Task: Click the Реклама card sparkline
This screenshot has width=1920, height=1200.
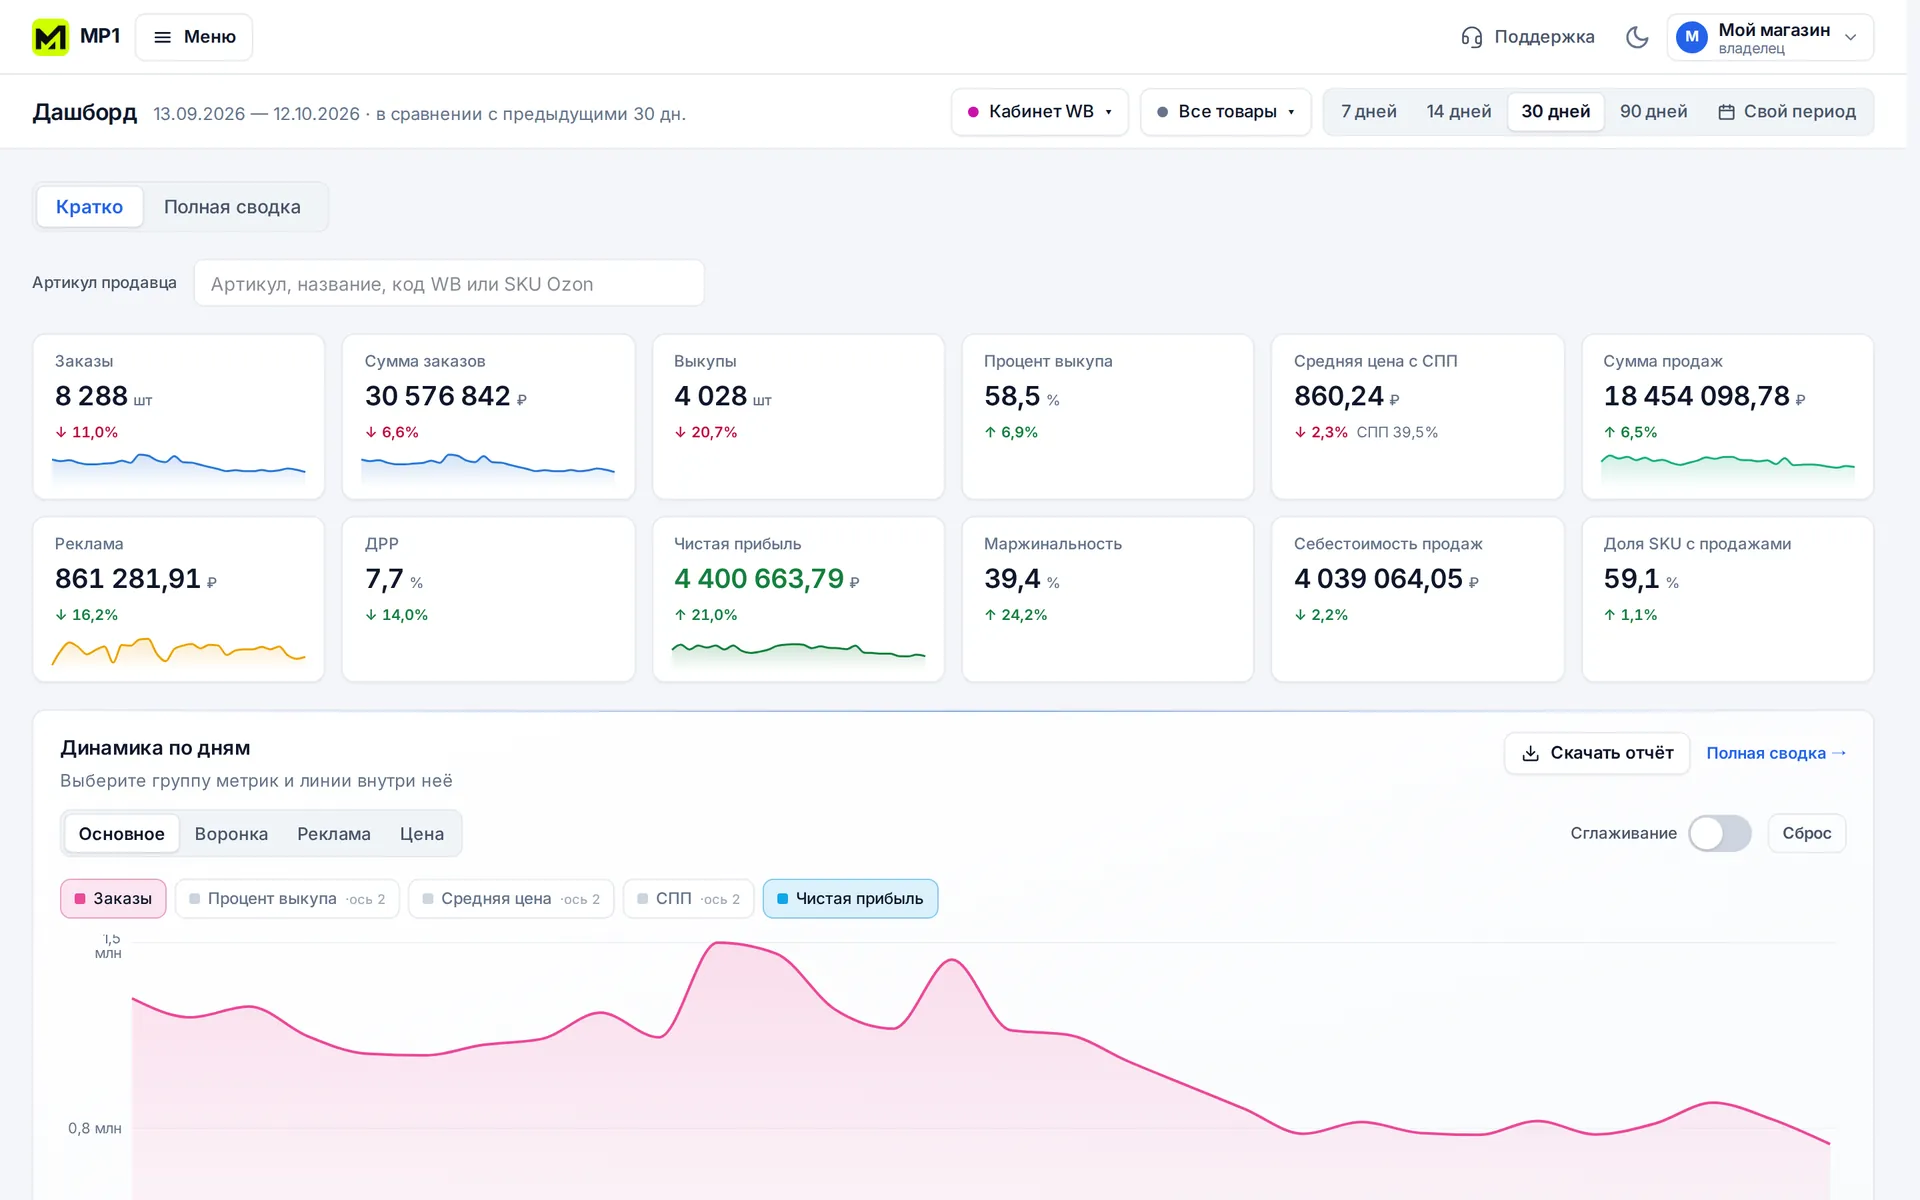Action: [x=179, y=652]
